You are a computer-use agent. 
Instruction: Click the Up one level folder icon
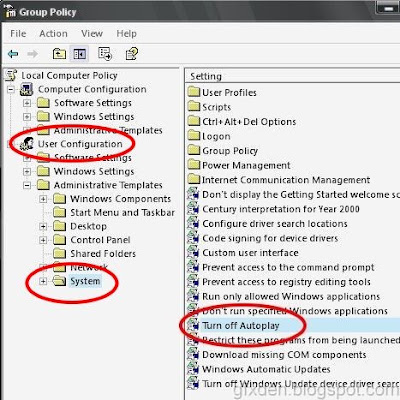[59, 54]
